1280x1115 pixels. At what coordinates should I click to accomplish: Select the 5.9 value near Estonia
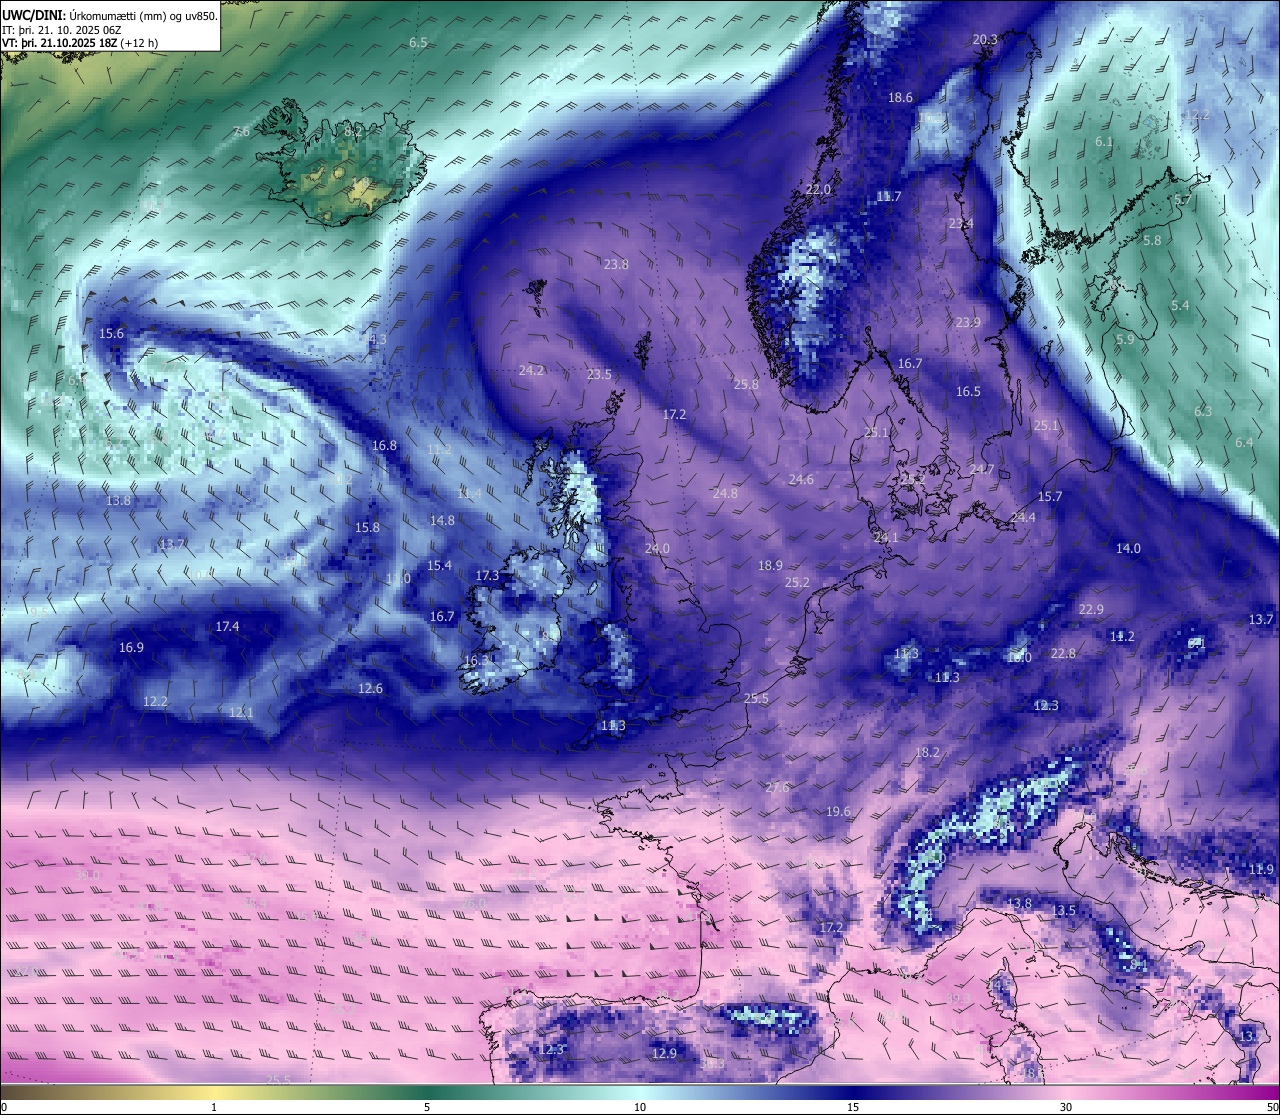[1125, 340]
